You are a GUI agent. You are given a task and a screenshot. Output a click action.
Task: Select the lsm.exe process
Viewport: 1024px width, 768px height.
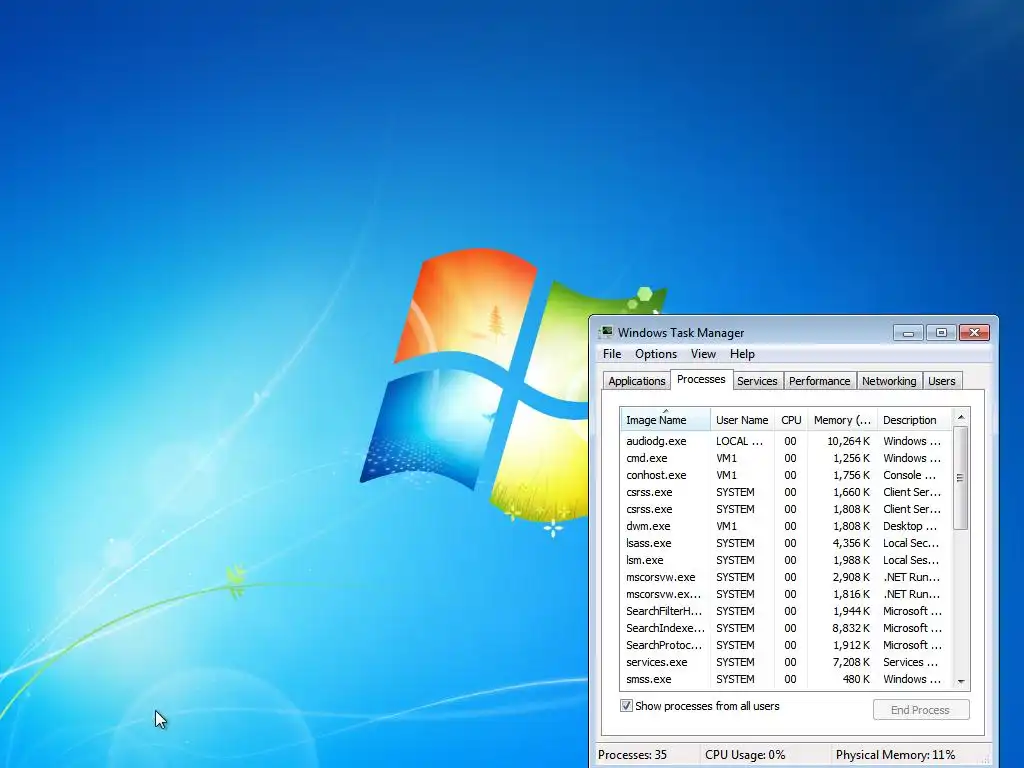coord(786,560)
